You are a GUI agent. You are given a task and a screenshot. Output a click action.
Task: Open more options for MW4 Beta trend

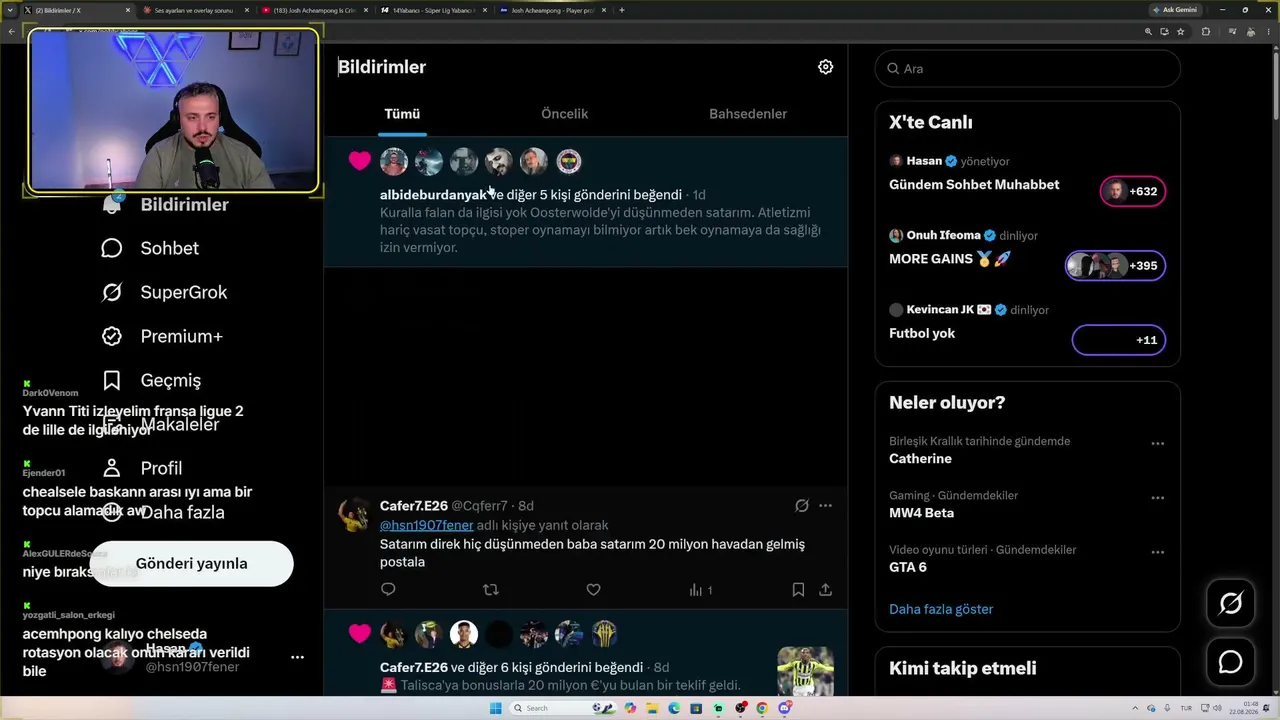[1157, 497]
